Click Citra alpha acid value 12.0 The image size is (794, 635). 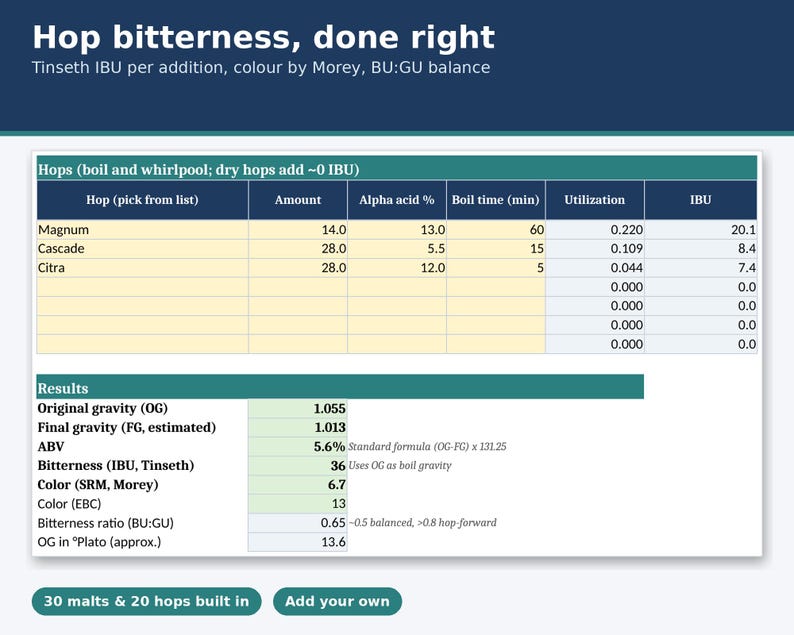tap(397, 268)
